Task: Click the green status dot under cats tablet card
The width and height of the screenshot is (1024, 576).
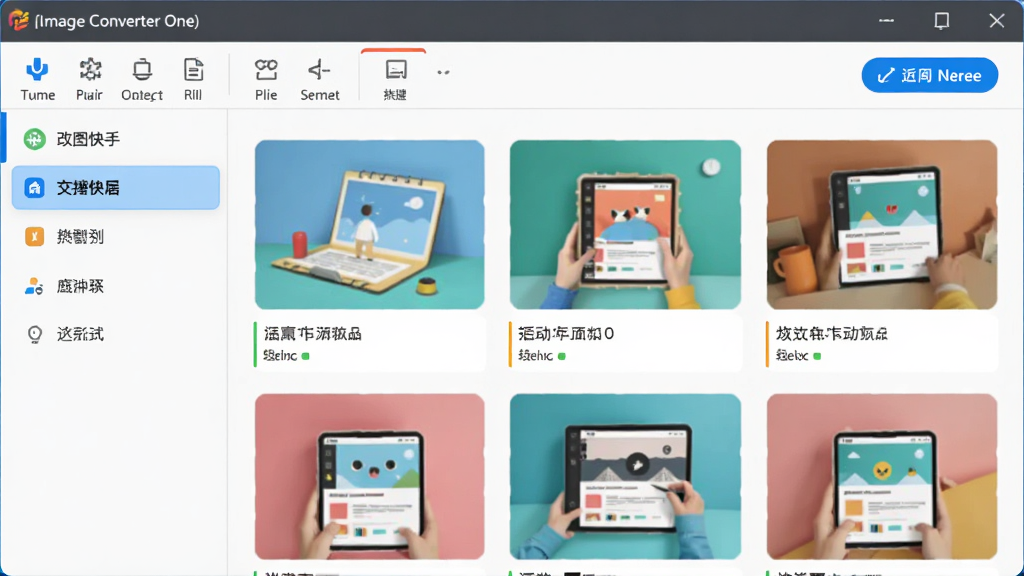Action: [562, 356]
